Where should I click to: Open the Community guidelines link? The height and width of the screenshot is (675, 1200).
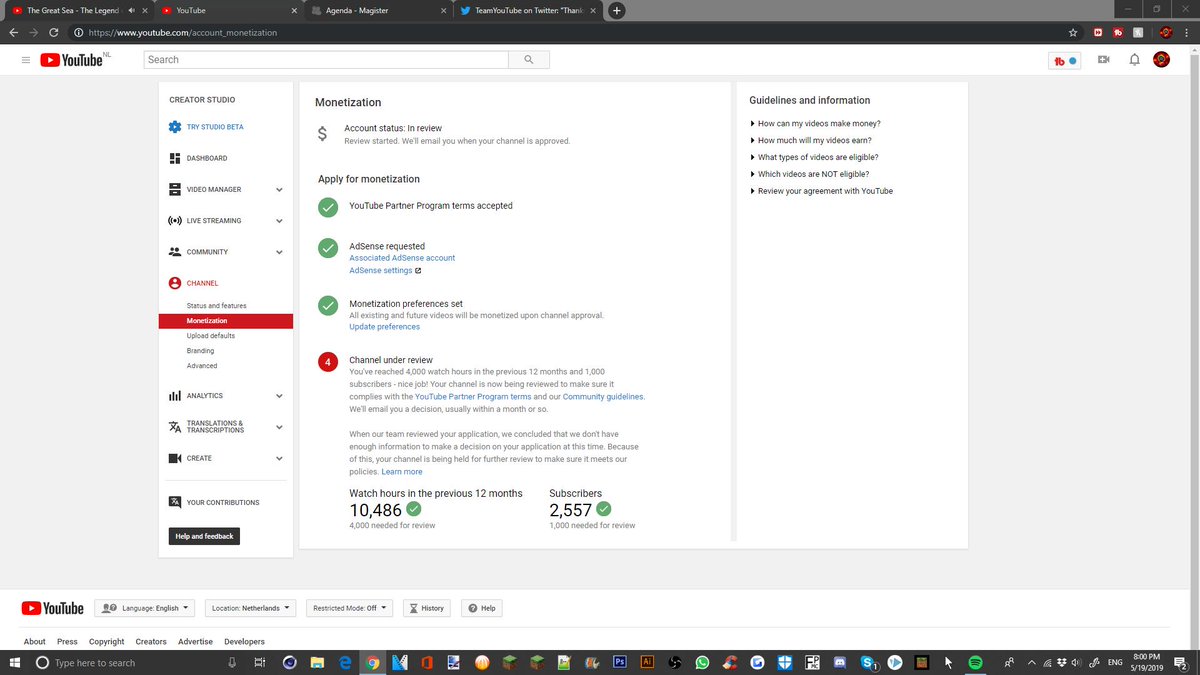pos(603,397)
